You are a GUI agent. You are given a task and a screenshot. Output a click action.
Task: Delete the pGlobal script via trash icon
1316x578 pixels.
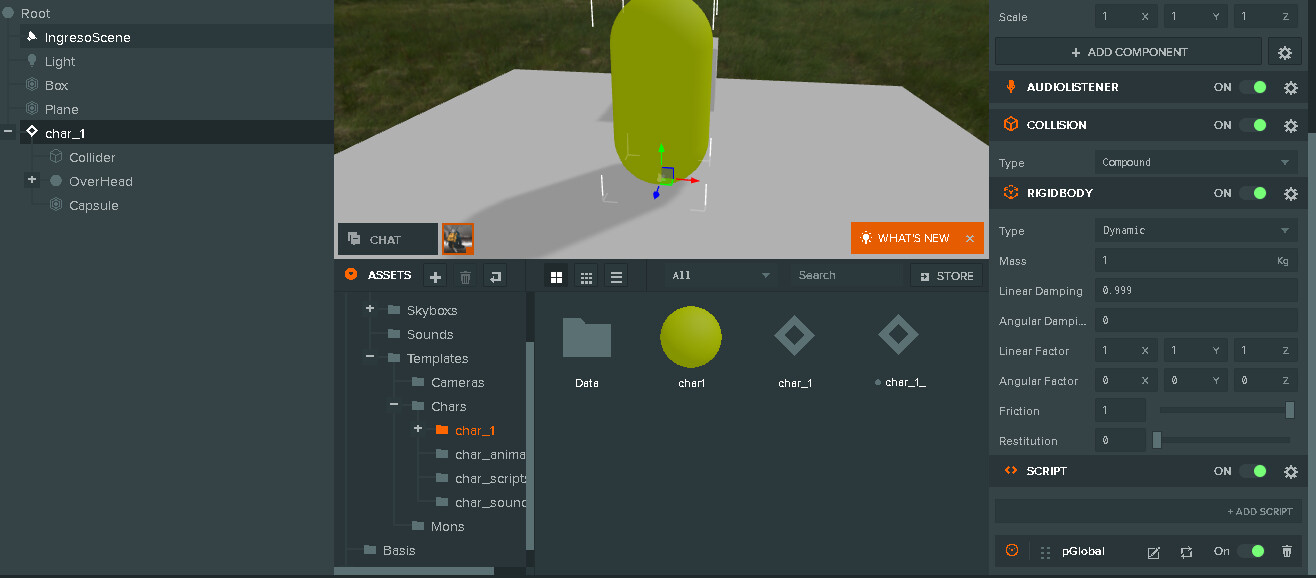1287,552
